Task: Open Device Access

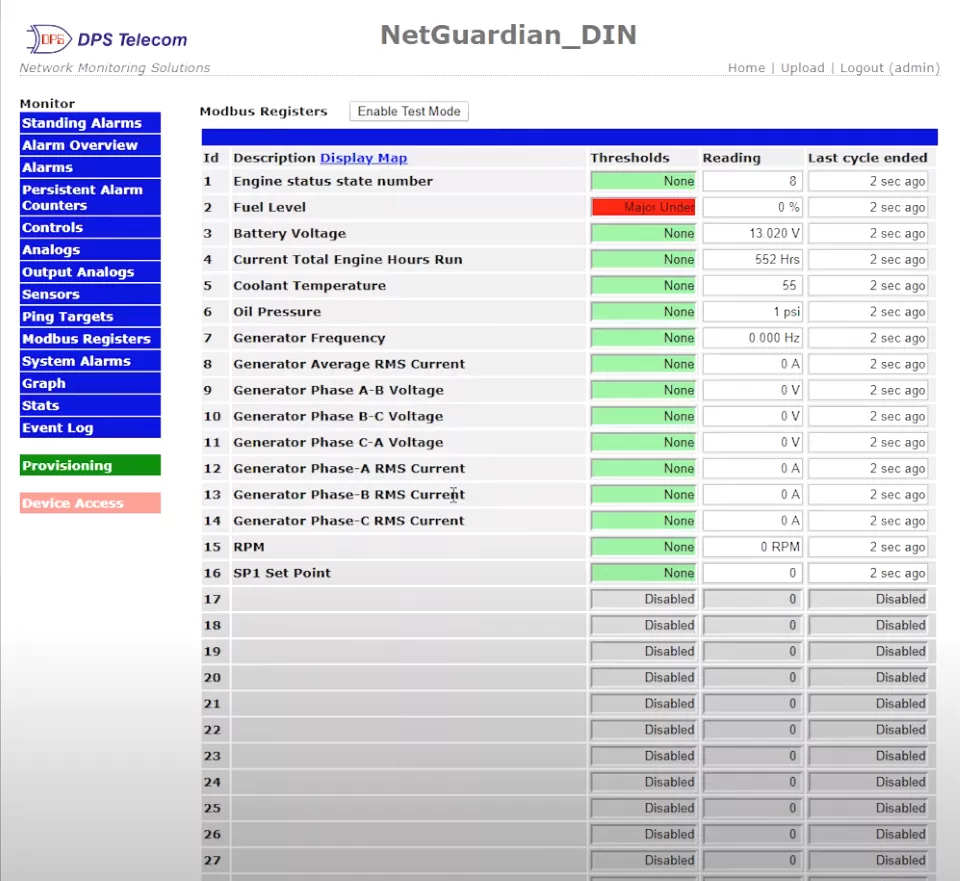Action: pyautogui.click(x=89, y=503)
